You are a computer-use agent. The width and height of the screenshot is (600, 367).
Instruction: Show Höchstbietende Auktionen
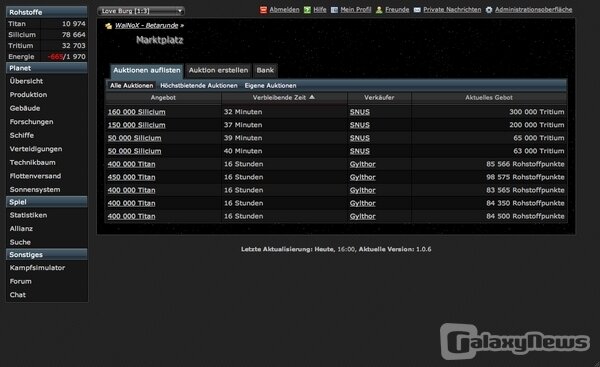[x=199, y=86]
